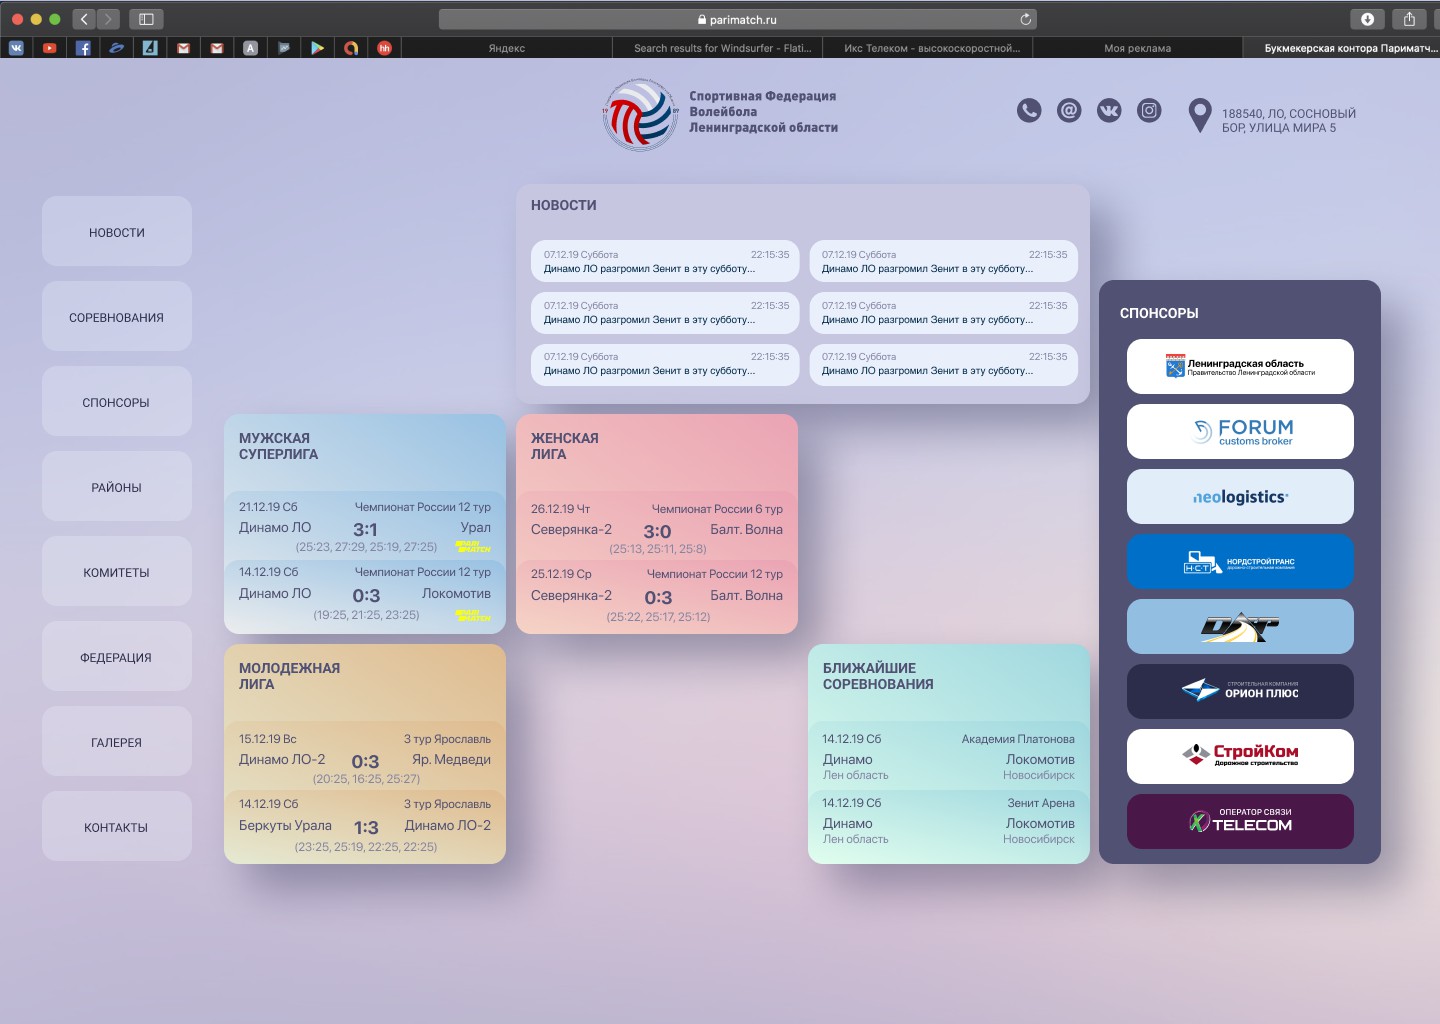Select the Букмекерская контора Париматч tab
The height and width of the screenshot is (1024, 1440).
[1342, 47]
